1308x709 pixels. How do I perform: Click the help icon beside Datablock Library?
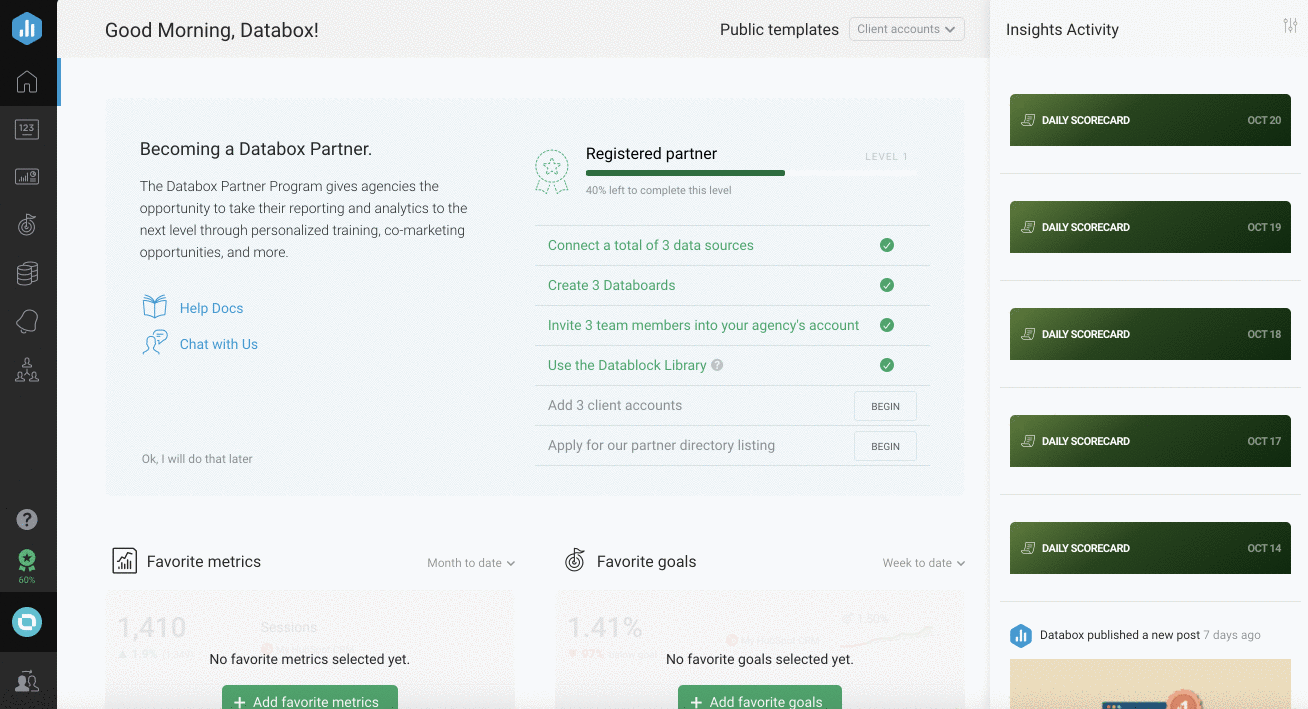pos(717,366)
